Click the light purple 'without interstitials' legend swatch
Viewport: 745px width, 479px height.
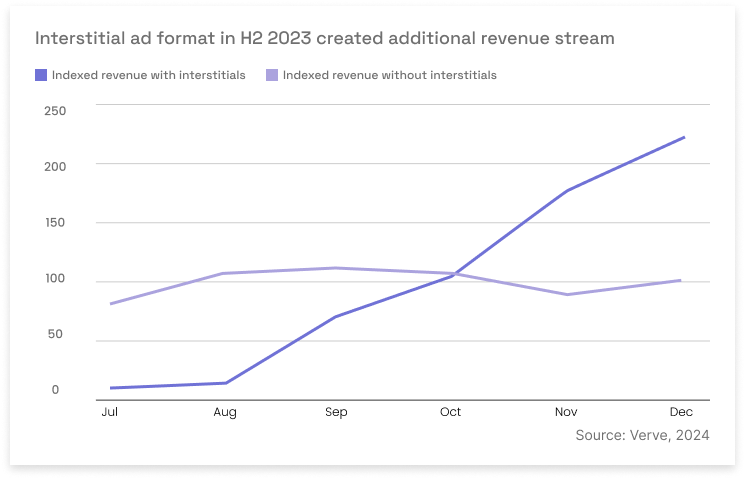coord(272,75)
